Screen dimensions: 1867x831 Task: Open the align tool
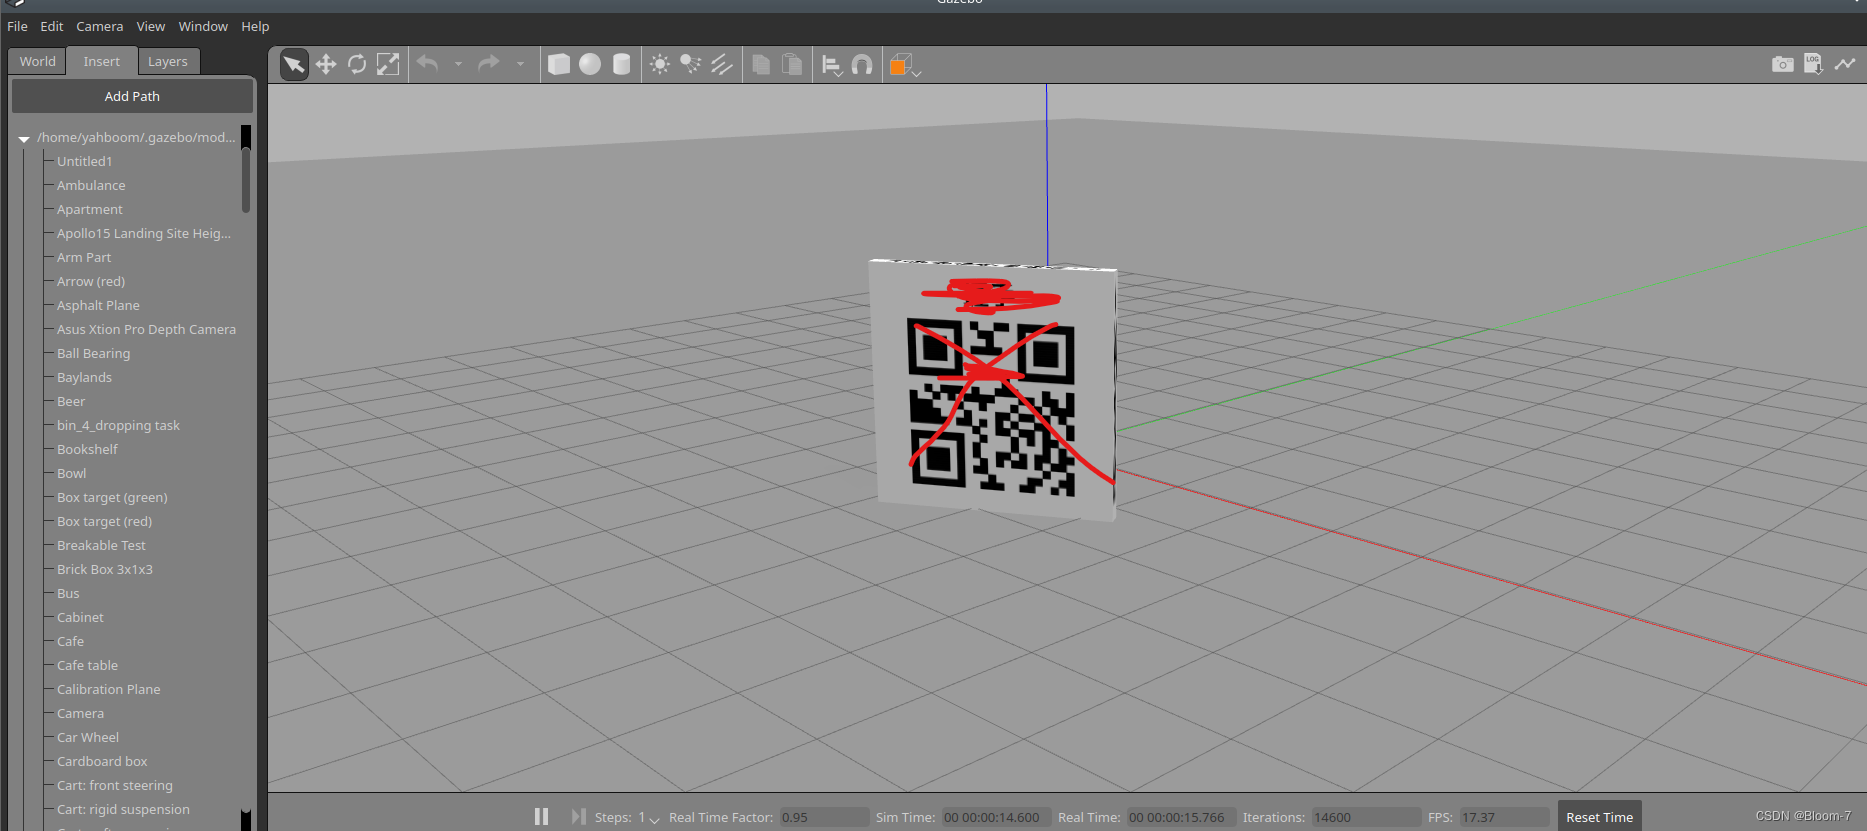click(x=831, y=66)
